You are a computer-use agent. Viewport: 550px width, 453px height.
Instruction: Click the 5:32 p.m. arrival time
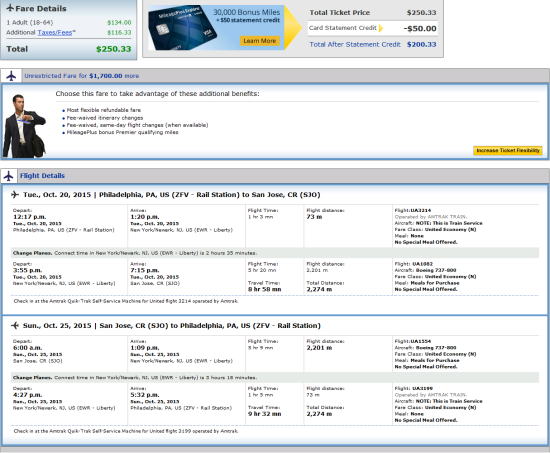pyautogui.click(x=145, y=395)
